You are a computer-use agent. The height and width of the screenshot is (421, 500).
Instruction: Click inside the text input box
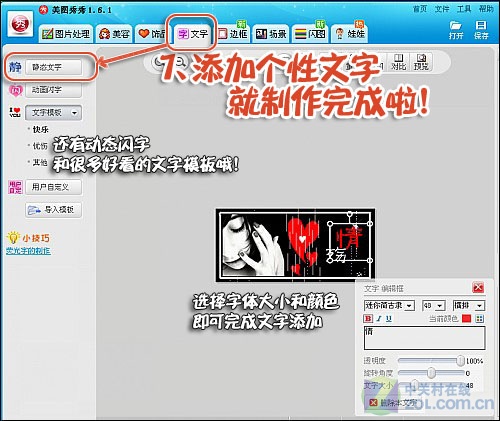point(424,338)
